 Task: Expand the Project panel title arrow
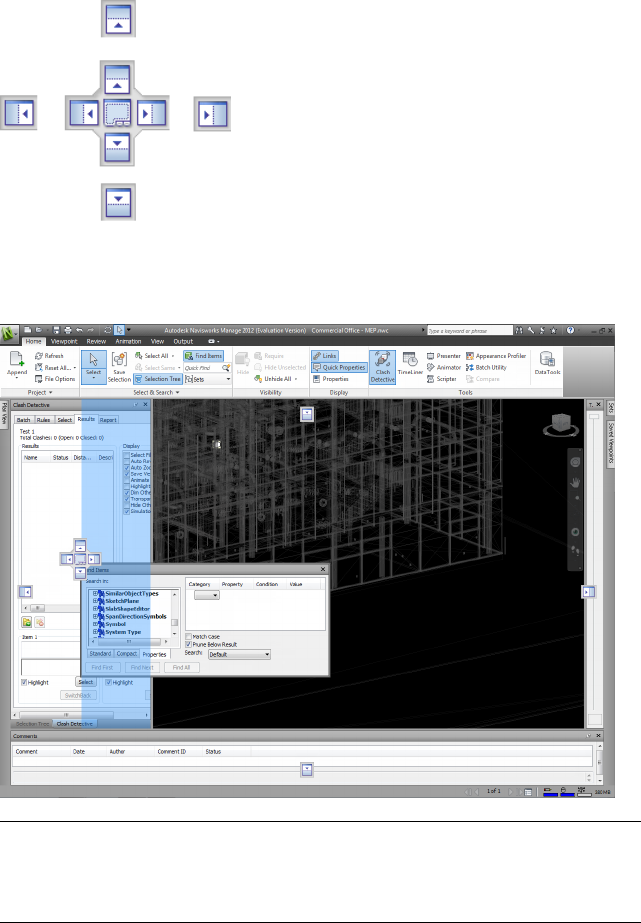pyautogui.click(x=50, y=393)
